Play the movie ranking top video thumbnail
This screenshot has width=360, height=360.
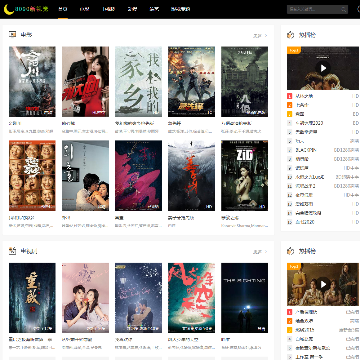point(323,68)
